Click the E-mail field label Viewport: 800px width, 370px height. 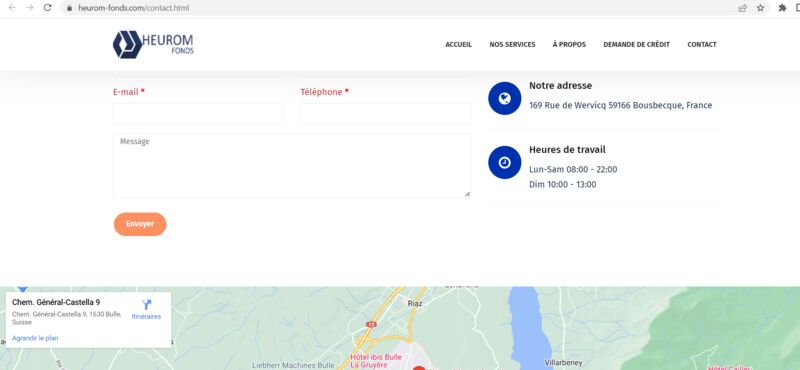click(x=129, y=92)
